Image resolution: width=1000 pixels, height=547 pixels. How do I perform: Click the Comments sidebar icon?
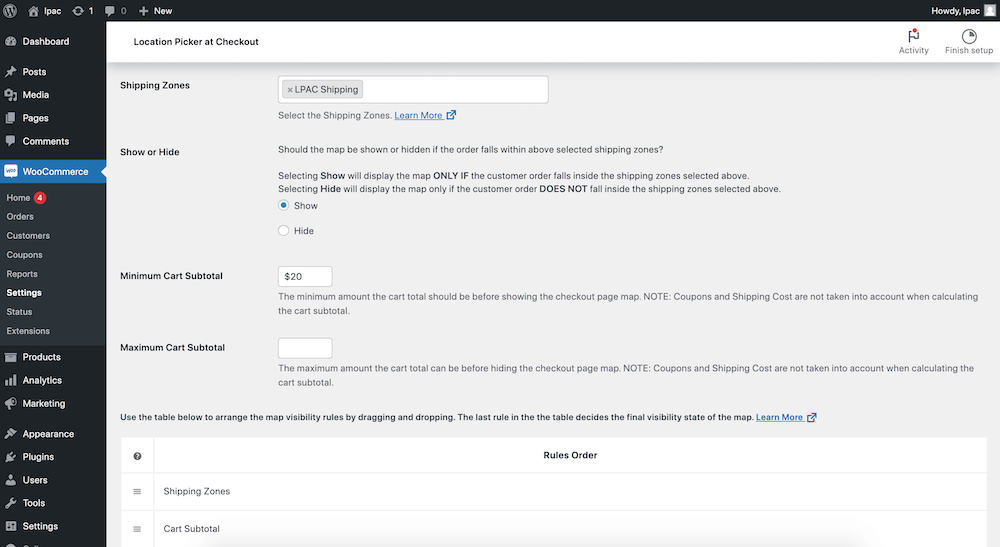tap(10, 141)
